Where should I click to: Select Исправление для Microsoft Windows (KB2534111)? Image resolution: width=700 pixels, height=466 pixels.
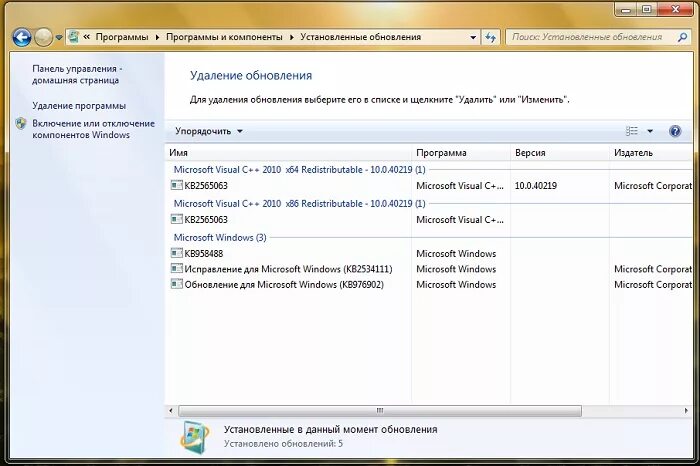pyautogui.click(x=288, y=269)
